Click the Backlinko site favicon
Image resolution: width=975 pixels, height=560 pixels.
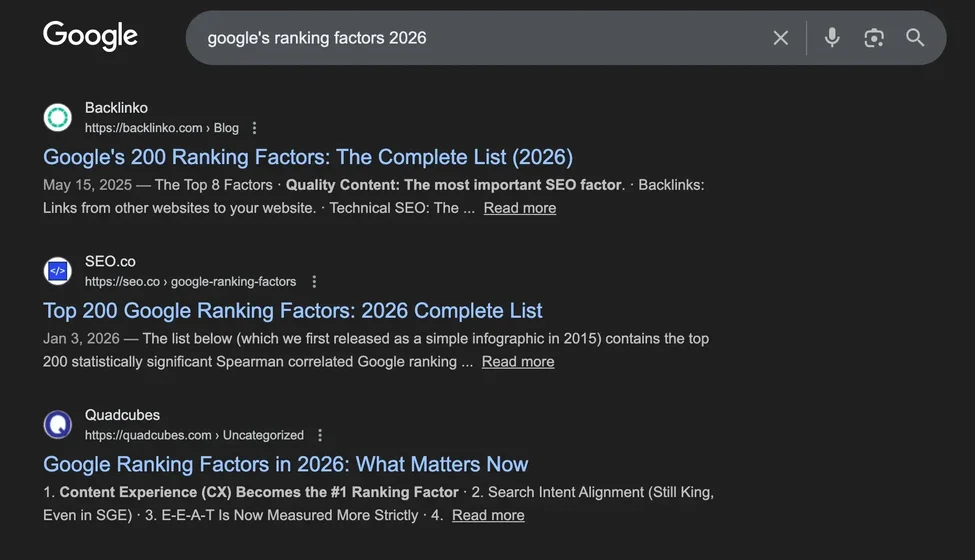pyautogui.click(x=58, y=117)
